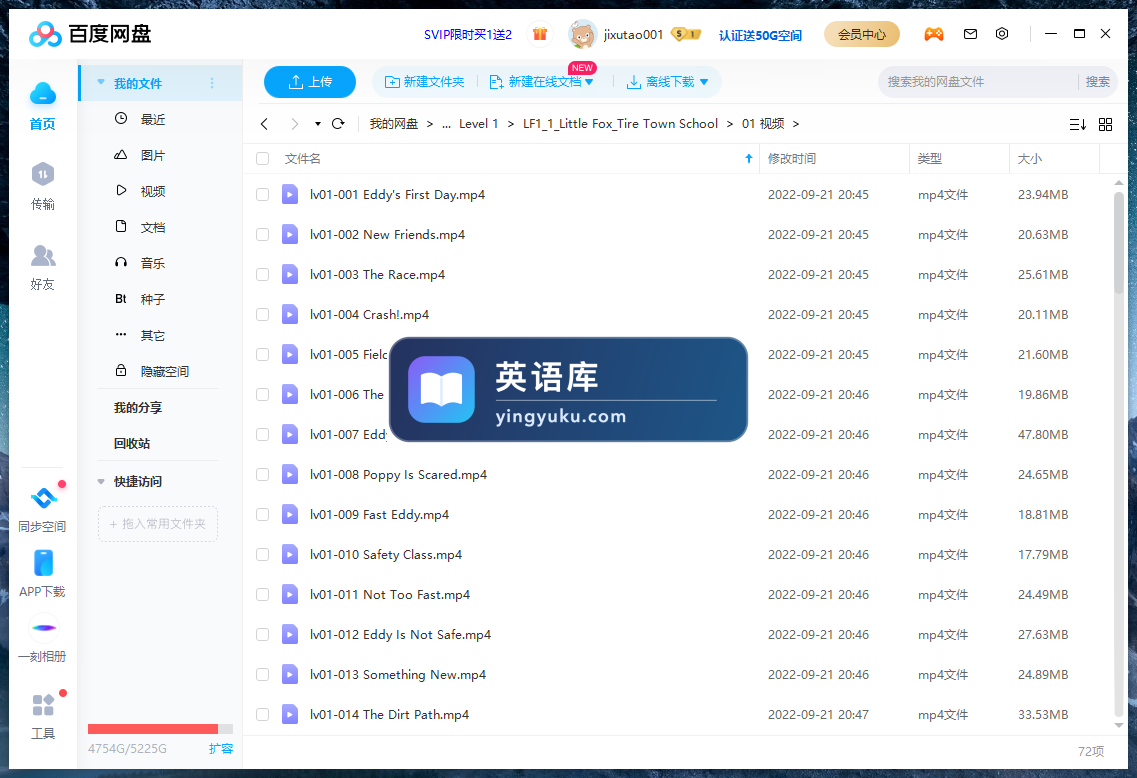Sort by 大小 column header
This screenshot has width=1137, height=778.
pos(1029,159)
